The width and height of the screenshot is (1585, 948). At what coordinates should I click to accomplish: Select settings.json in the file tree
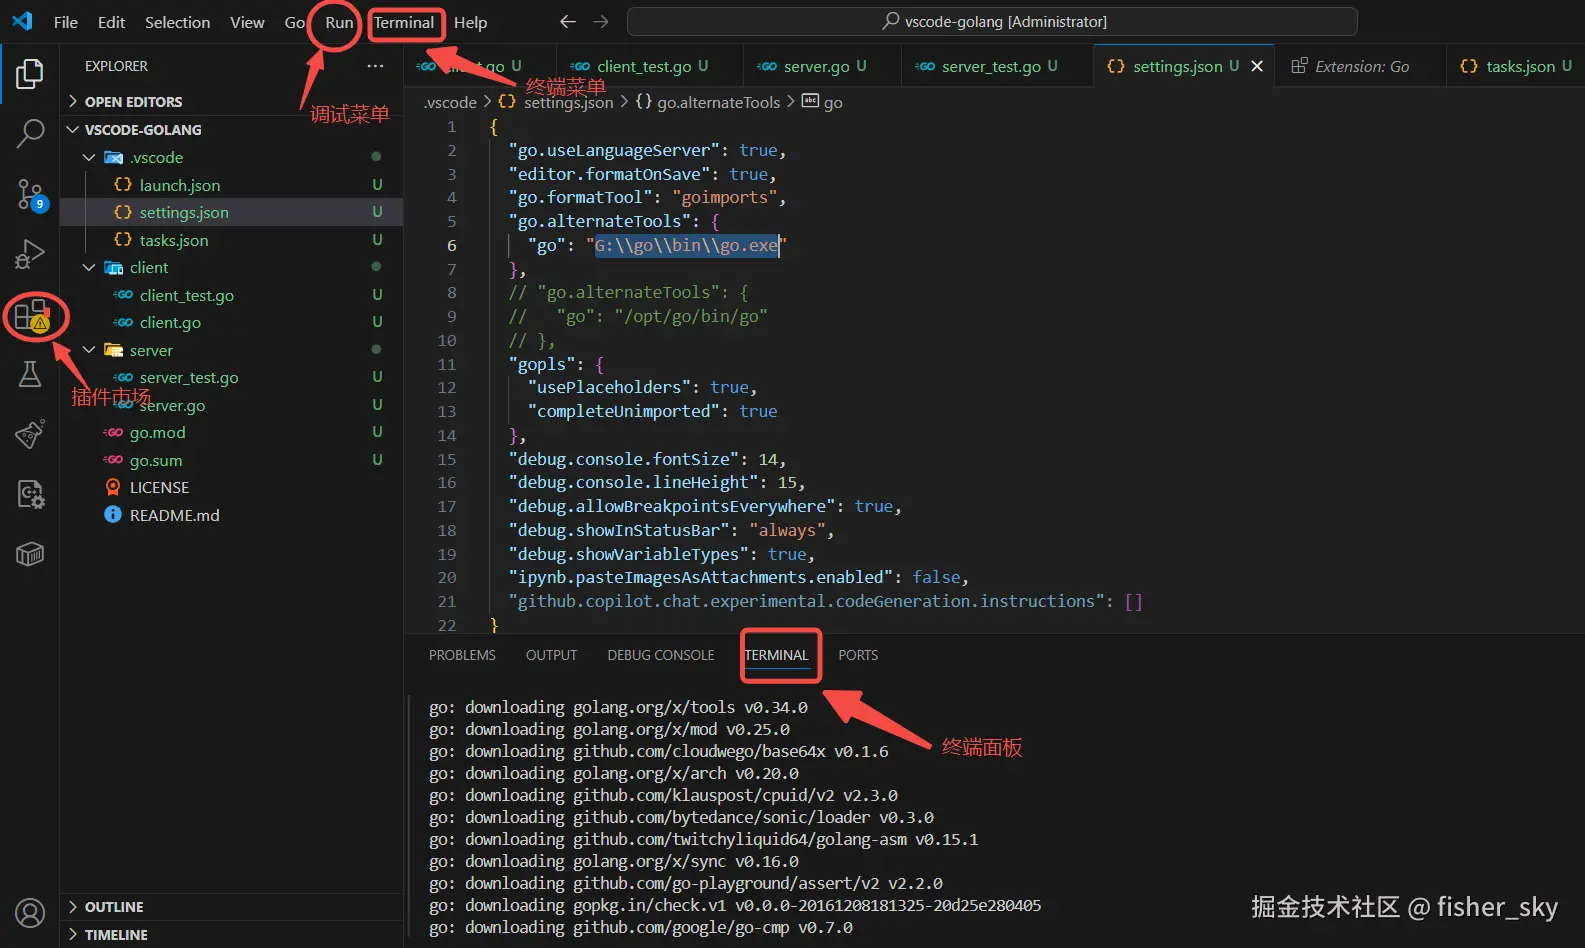(231, 212)
